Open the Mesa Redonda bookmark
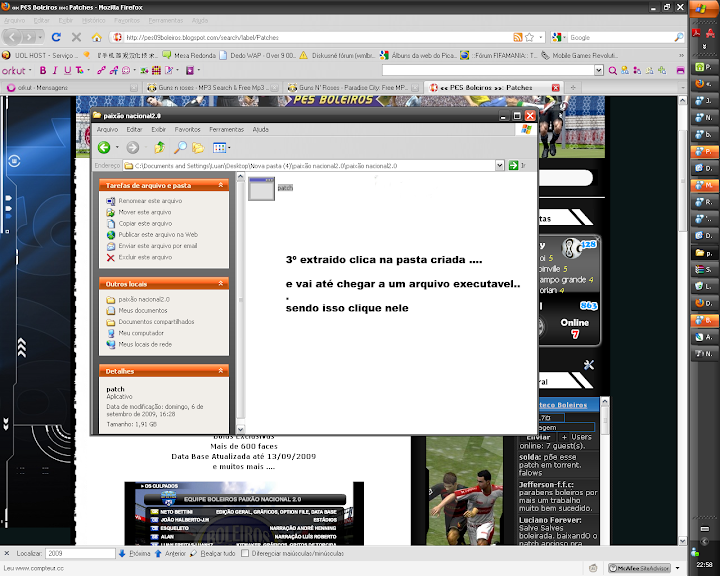 190,56
